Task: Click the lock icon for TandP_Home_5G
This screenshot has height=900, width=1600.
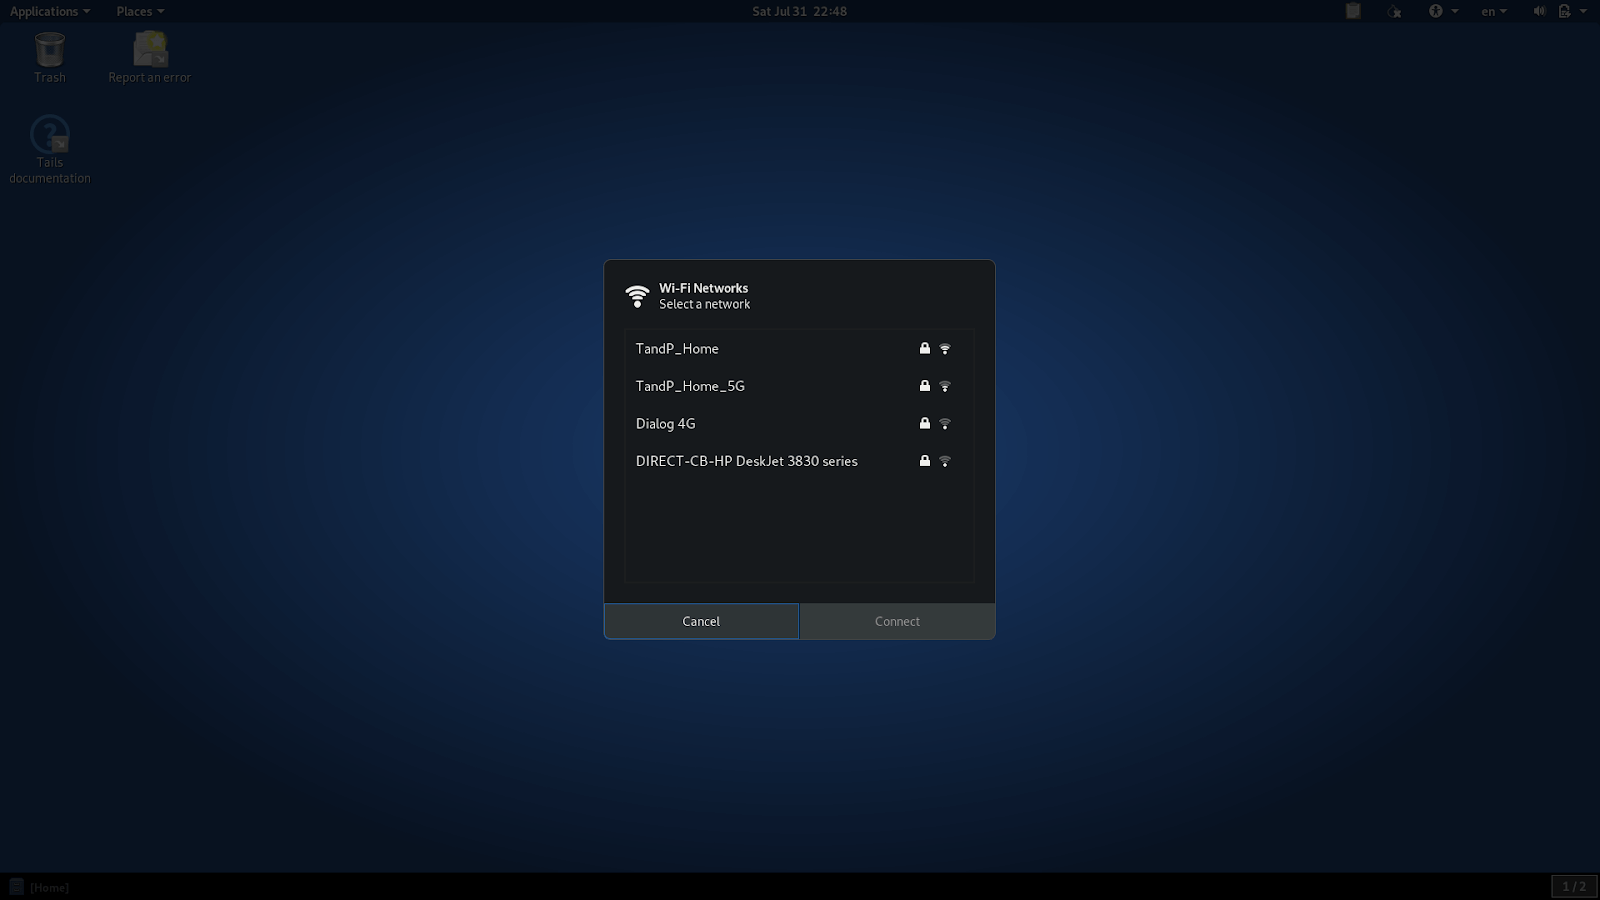Action: click(x=925, y=386)
